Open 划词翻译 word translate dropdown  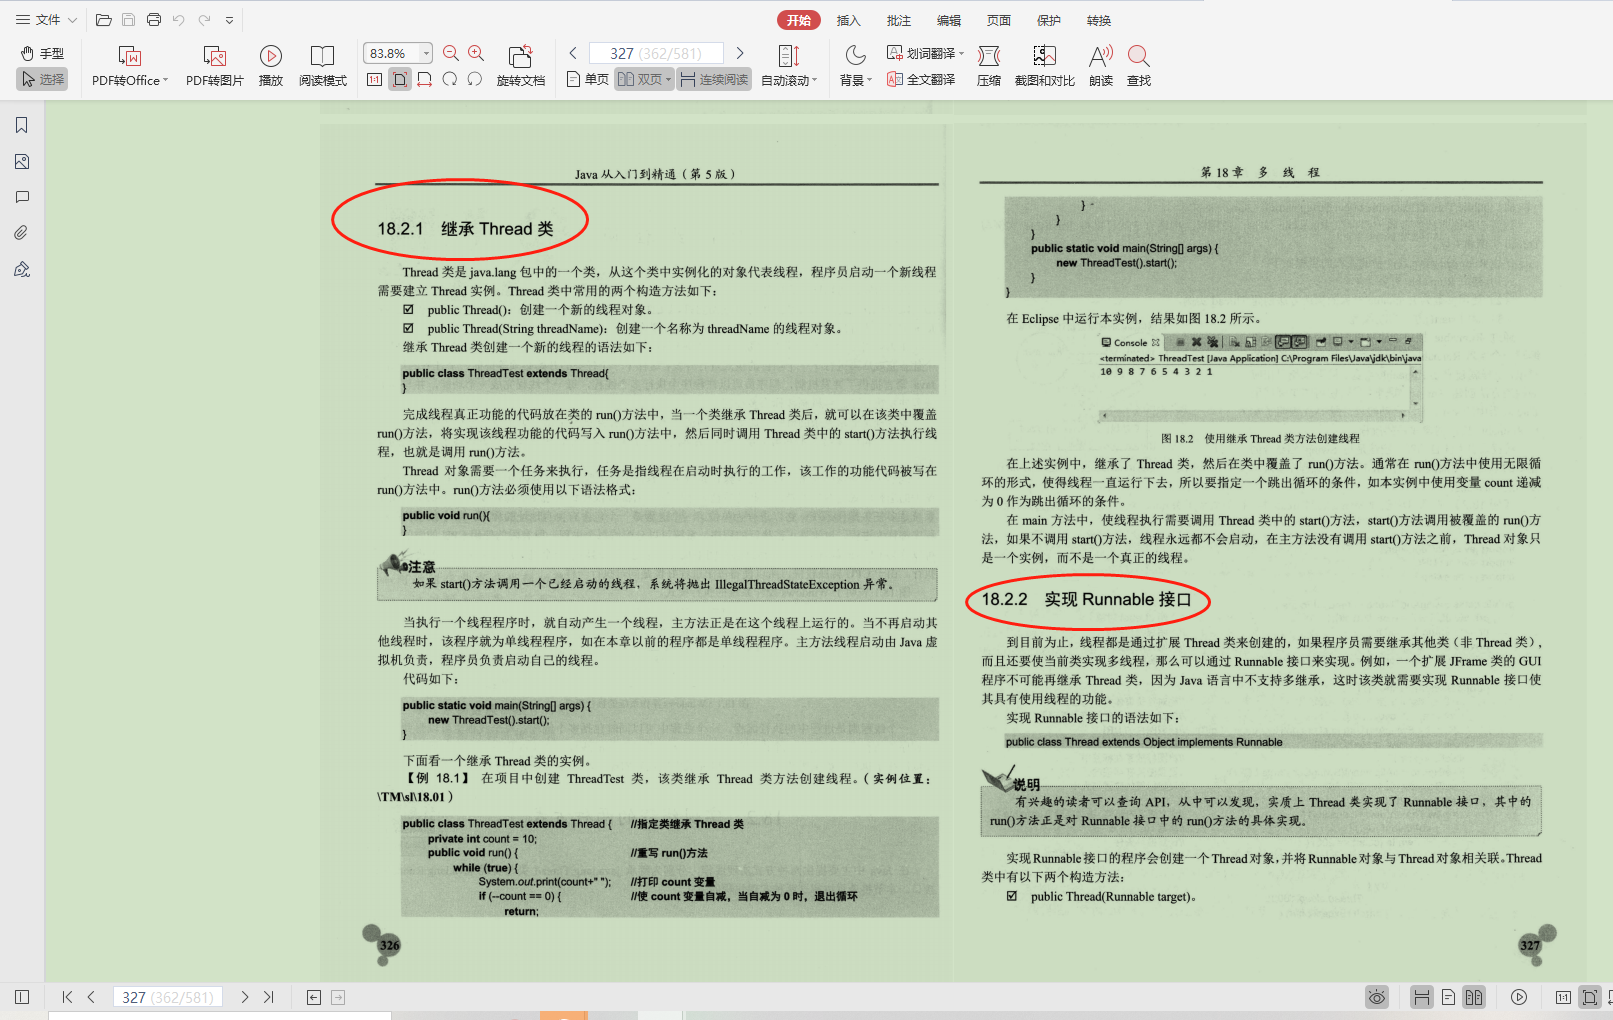[925, 53]
